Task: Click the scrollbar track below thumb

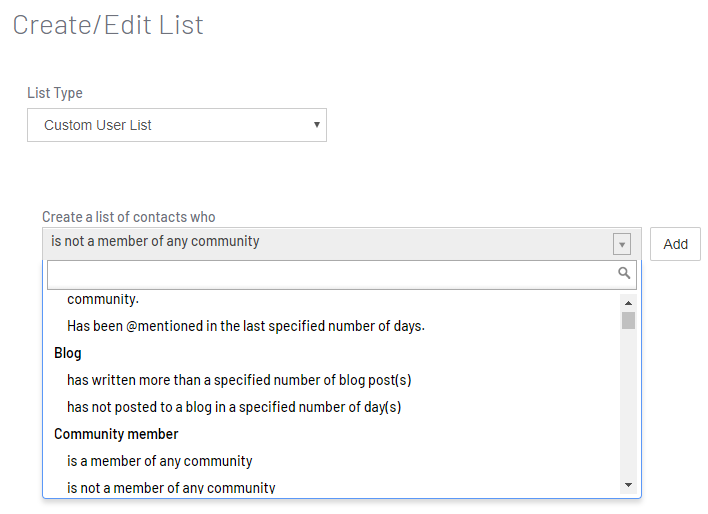Action: (628, 403)
